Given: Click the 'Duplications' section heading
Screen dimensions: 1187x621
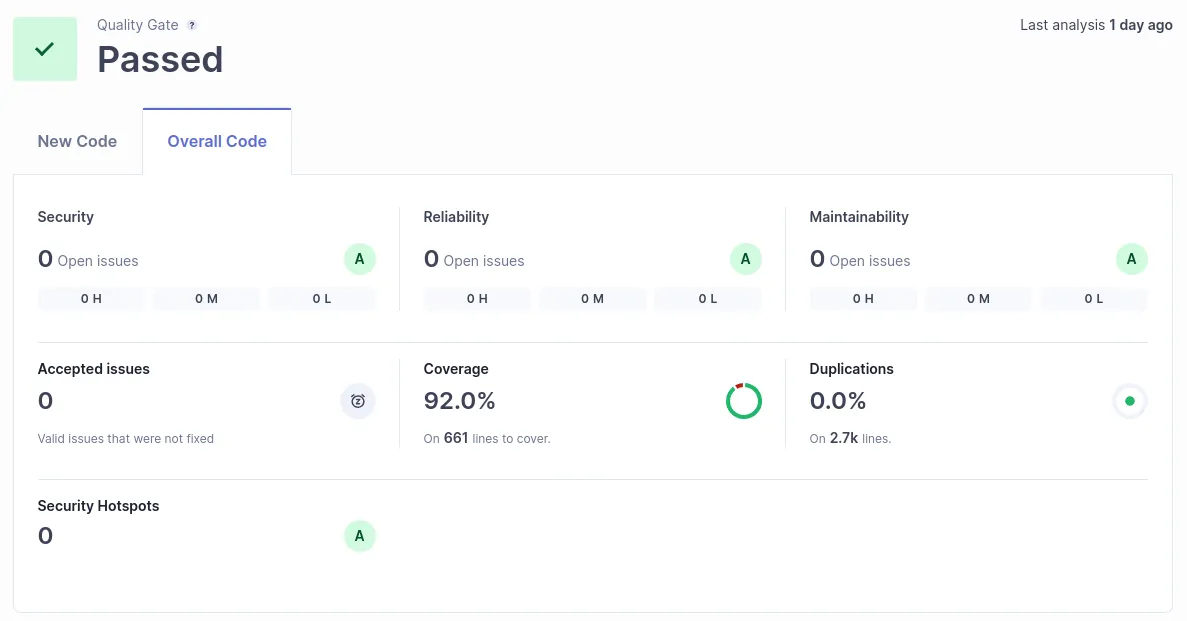Looking at the screenshot, I should coord(852,369).
